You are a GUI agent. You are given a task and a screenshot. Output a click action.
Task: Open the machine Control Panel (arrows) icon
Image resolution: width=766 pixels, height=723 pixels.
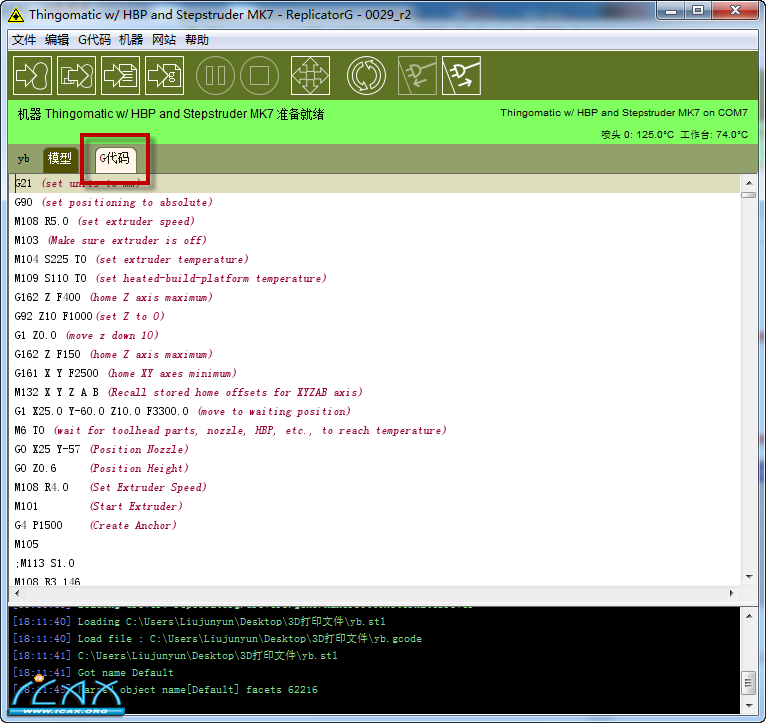pos(310,76)
